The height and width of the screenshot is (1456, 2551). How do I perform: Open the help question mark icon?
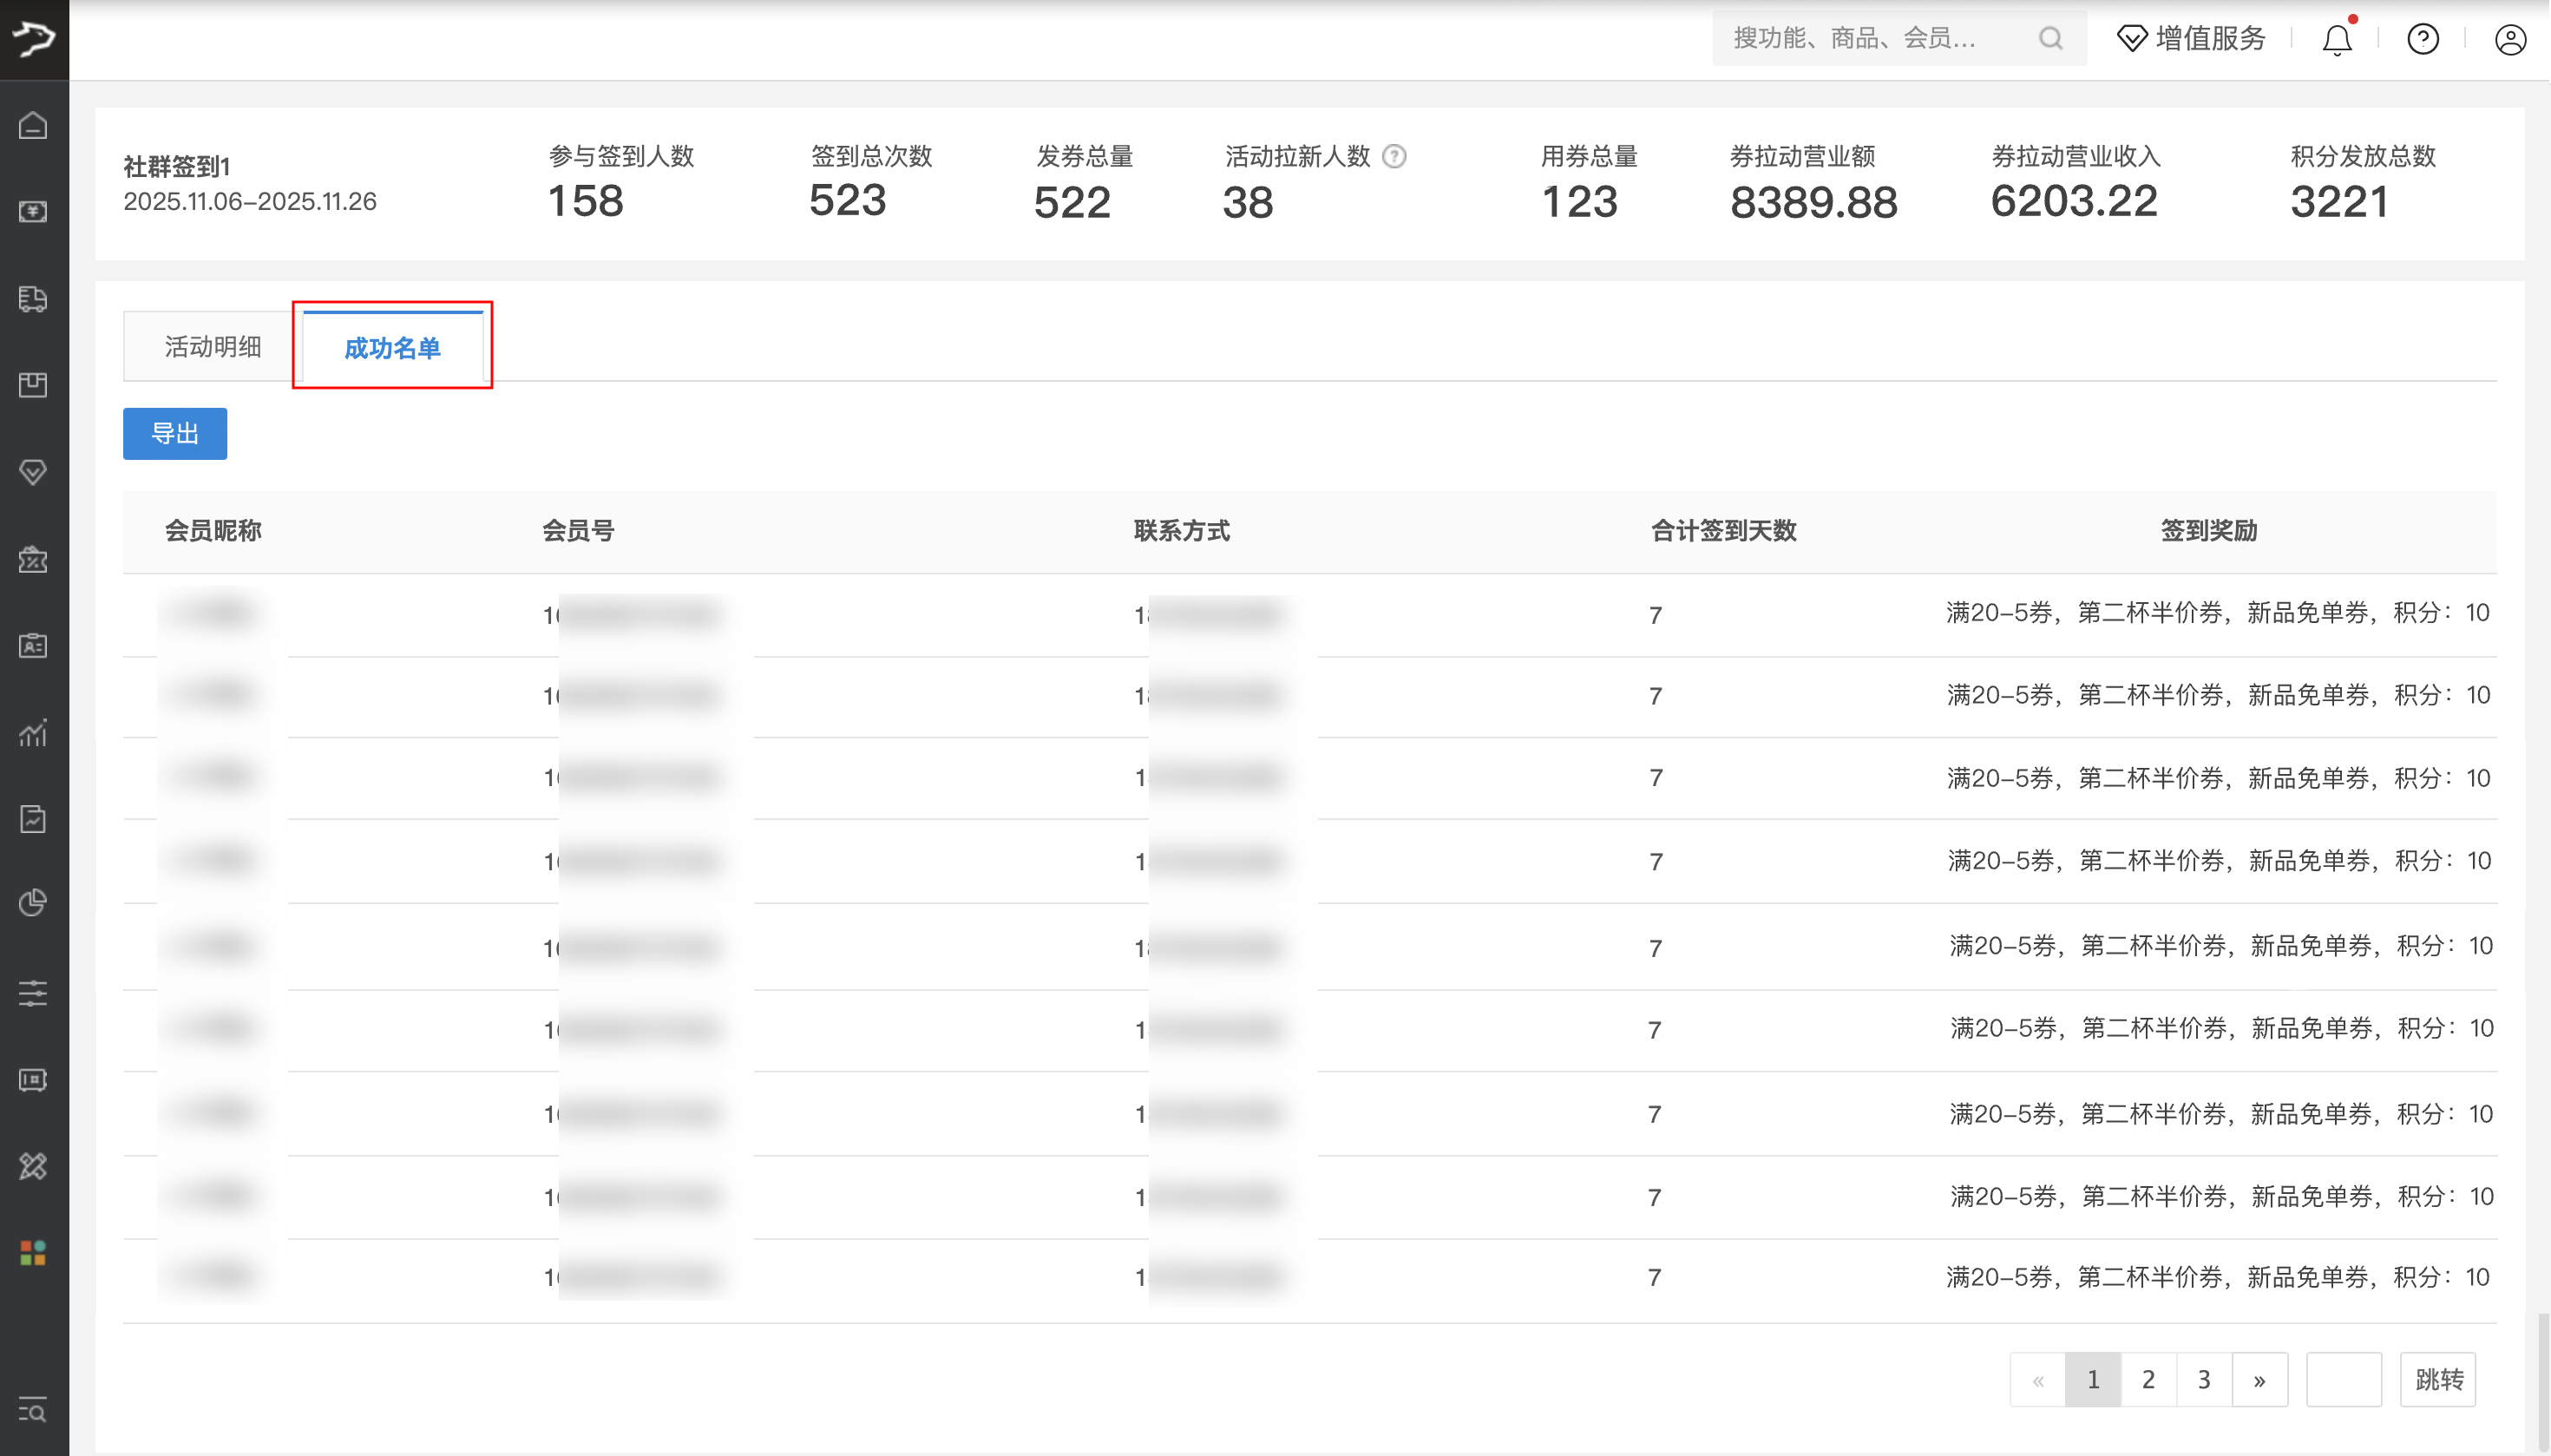tap(2422, 40)
